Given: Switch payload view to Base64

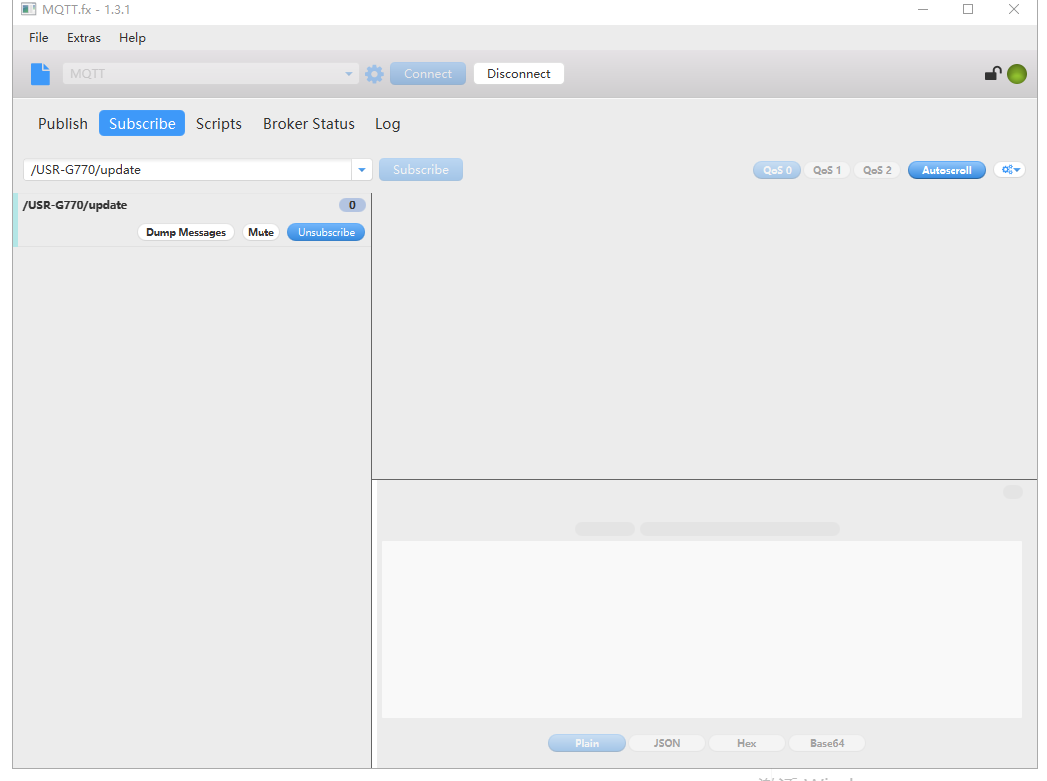Looking at the screenshot, I should click(x=827, y=743).
